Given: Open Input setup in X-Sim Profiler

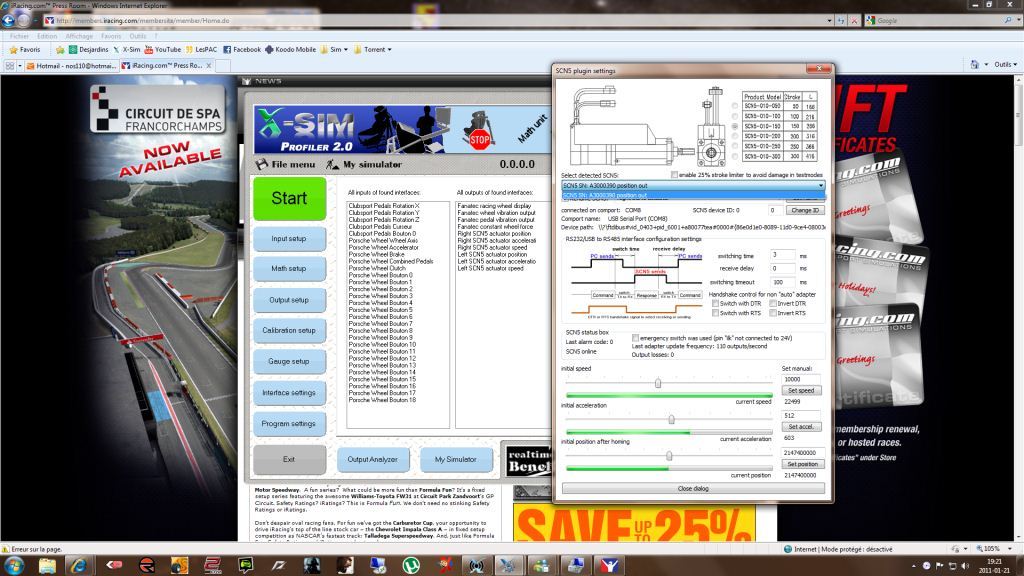Looking at the screenshot, I should click(x=289, y=239).
